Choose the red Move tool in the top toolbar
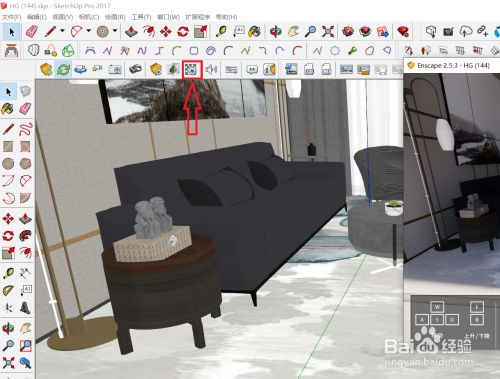Viewport: 500px width, 379px height. 166,32
